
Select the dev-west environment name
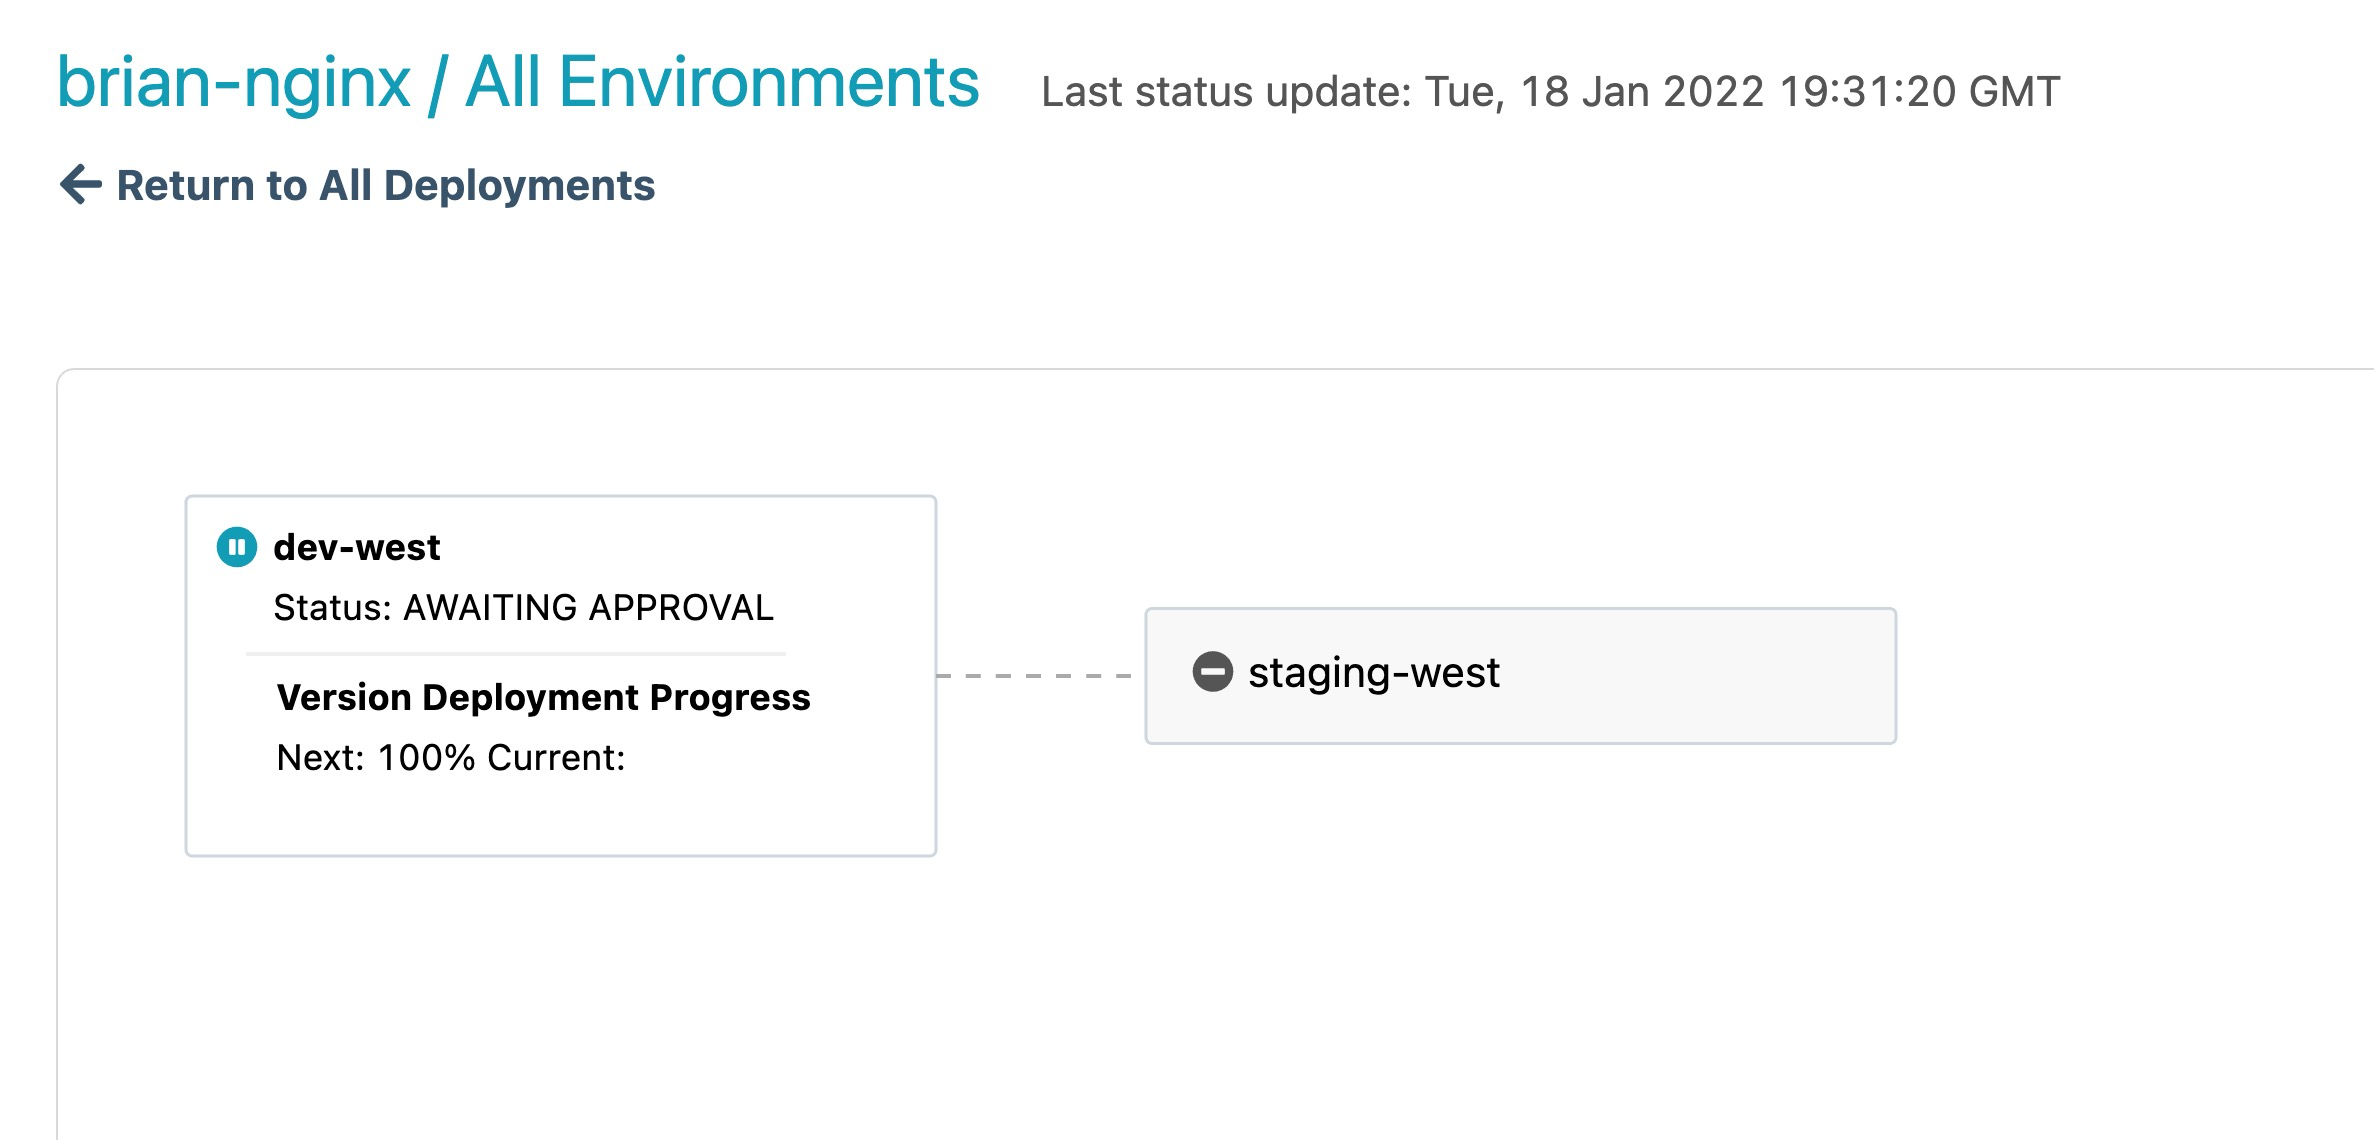(356, 548)
